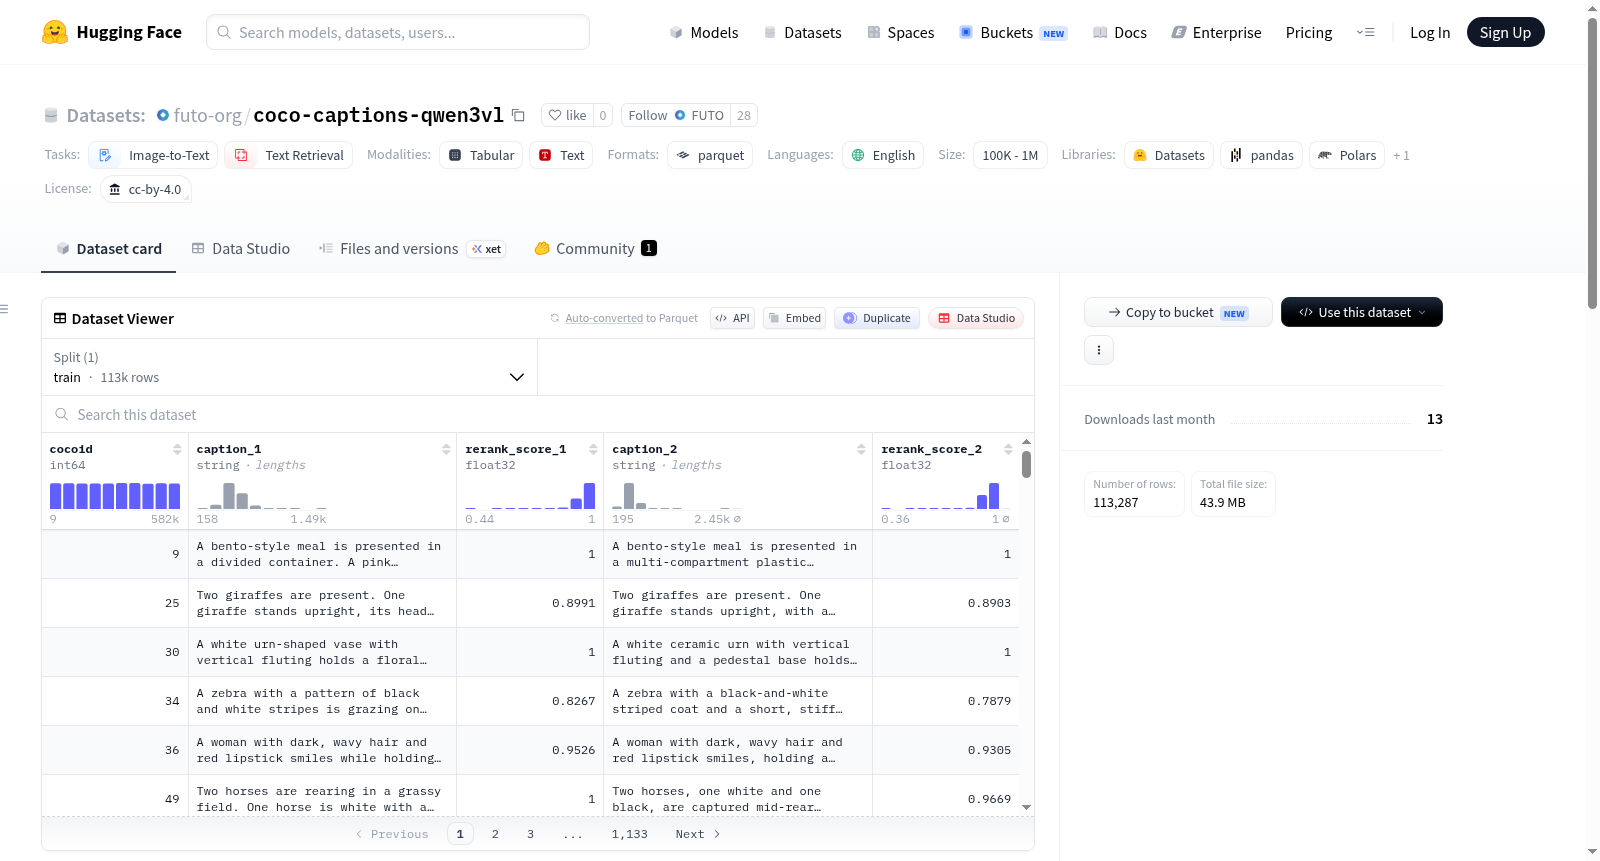This screenshot has width=1600, height=861.
Task: Go to Spaces in navigation
Action: pos(900,32)
